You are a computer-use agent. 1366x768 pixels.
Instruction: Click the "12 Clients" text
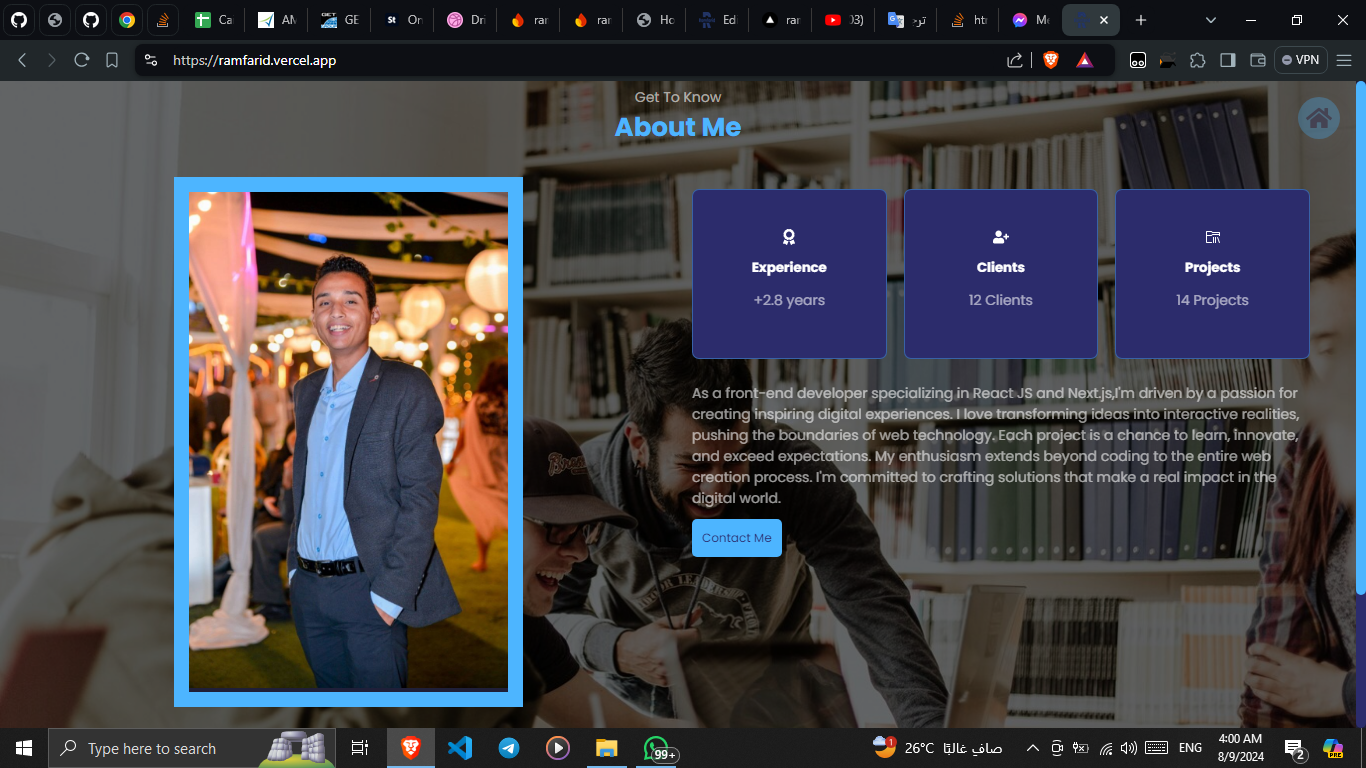click(x=1001, y=300)
